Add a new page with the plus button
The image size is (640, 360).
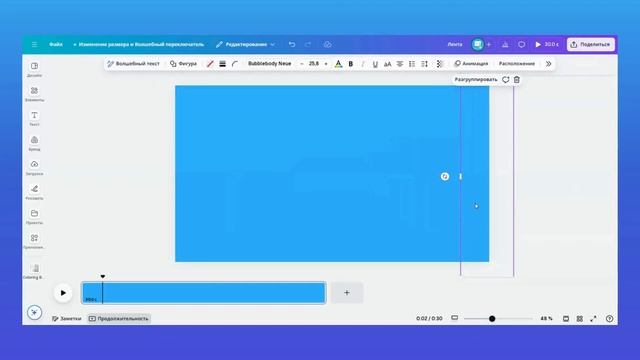pyautogui.click(x=347, y=293)
